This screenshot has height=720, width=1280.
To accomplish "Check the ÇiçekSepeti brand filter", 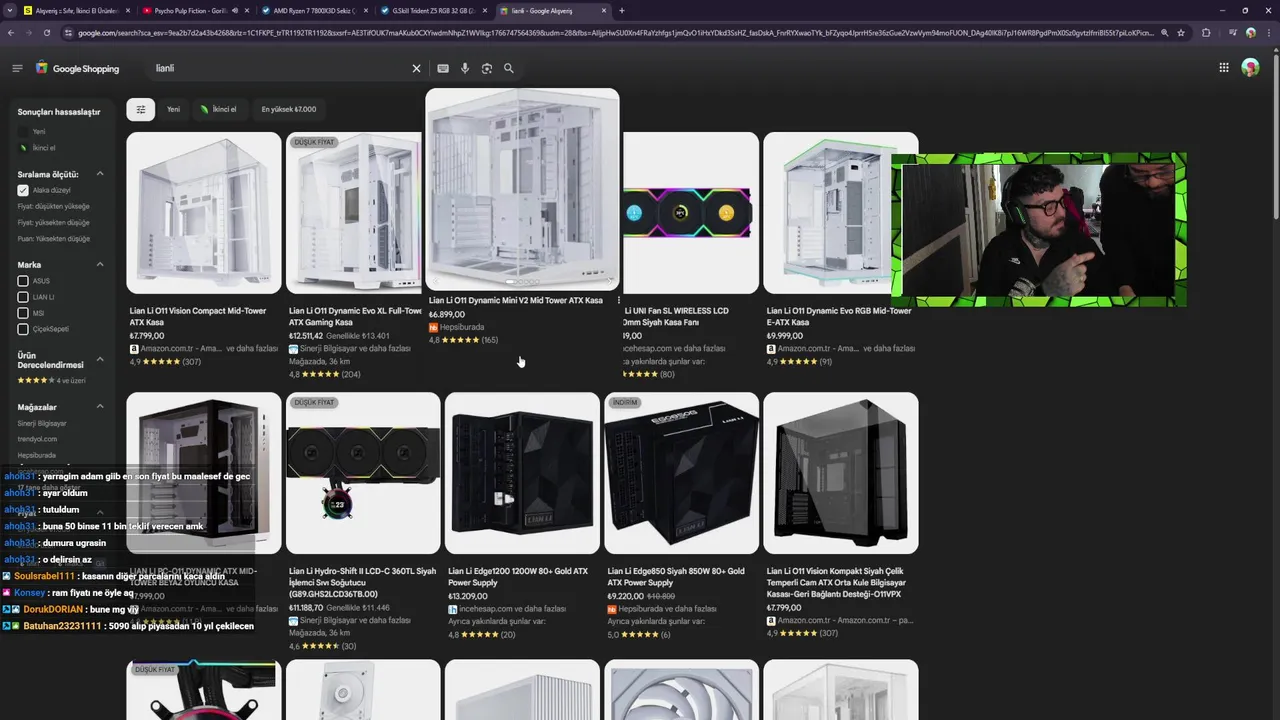I will click(x=23, y=329).
